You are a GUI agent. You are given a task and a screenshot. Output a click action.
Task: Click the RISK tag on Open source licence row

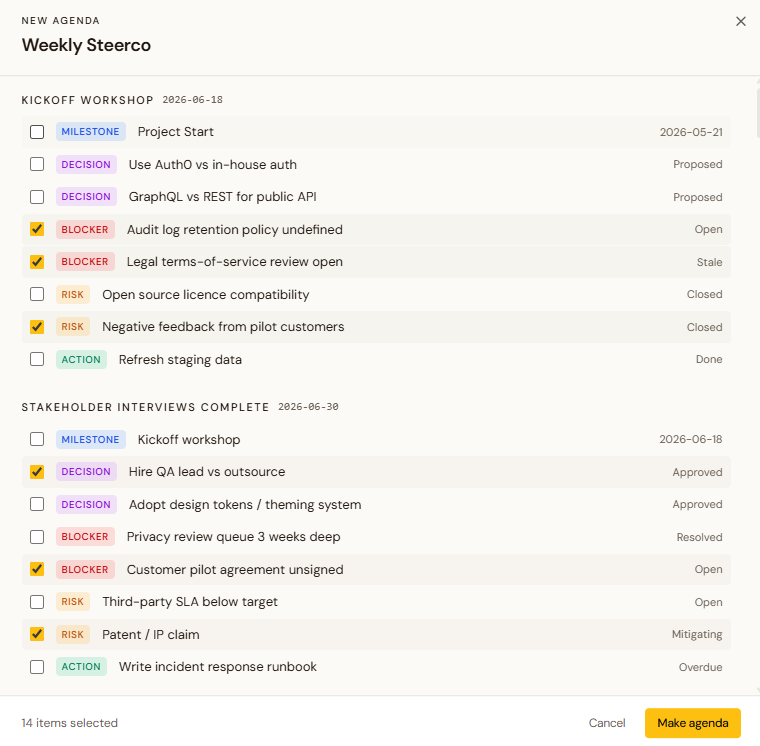(x=73, y=294)
